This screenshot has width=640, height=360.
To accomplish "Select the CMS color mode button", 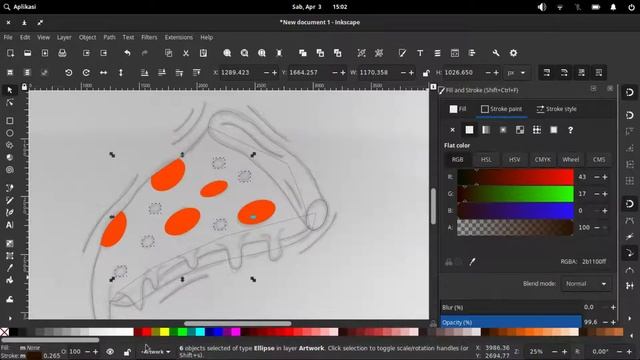I will coord(599,160).
